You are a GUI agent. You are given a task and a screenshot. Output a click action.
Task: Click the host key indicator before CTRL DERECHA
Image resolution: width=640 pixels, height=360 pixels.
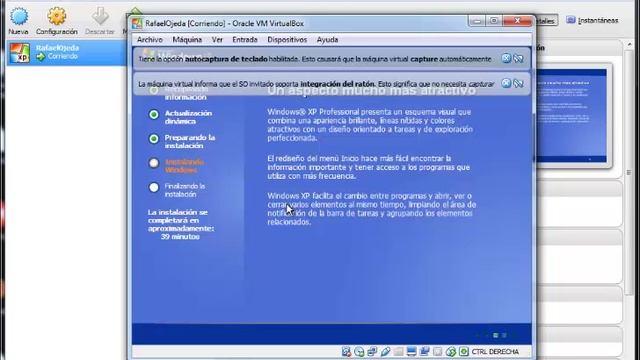click(464, 351)
